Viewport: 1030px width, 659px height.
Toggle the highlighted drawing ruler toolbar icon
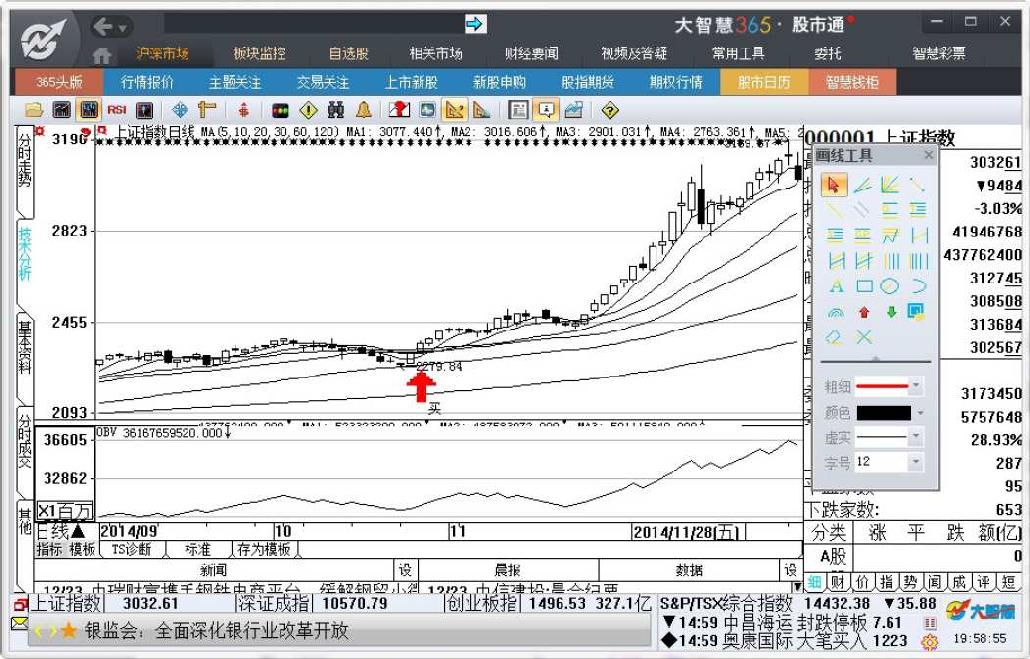454,110
